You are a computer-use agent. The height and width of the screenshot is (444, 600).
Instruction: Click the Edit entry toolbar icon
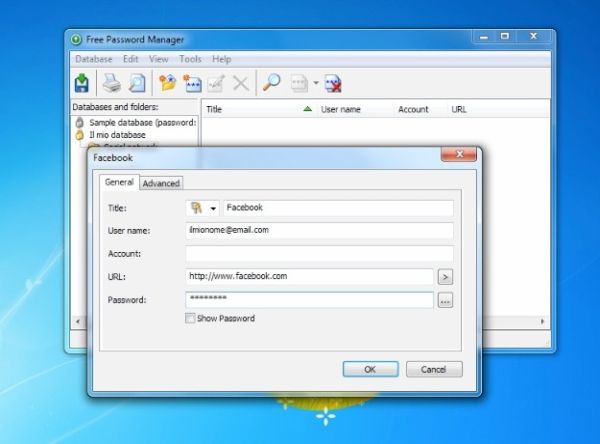pos(216,83)
